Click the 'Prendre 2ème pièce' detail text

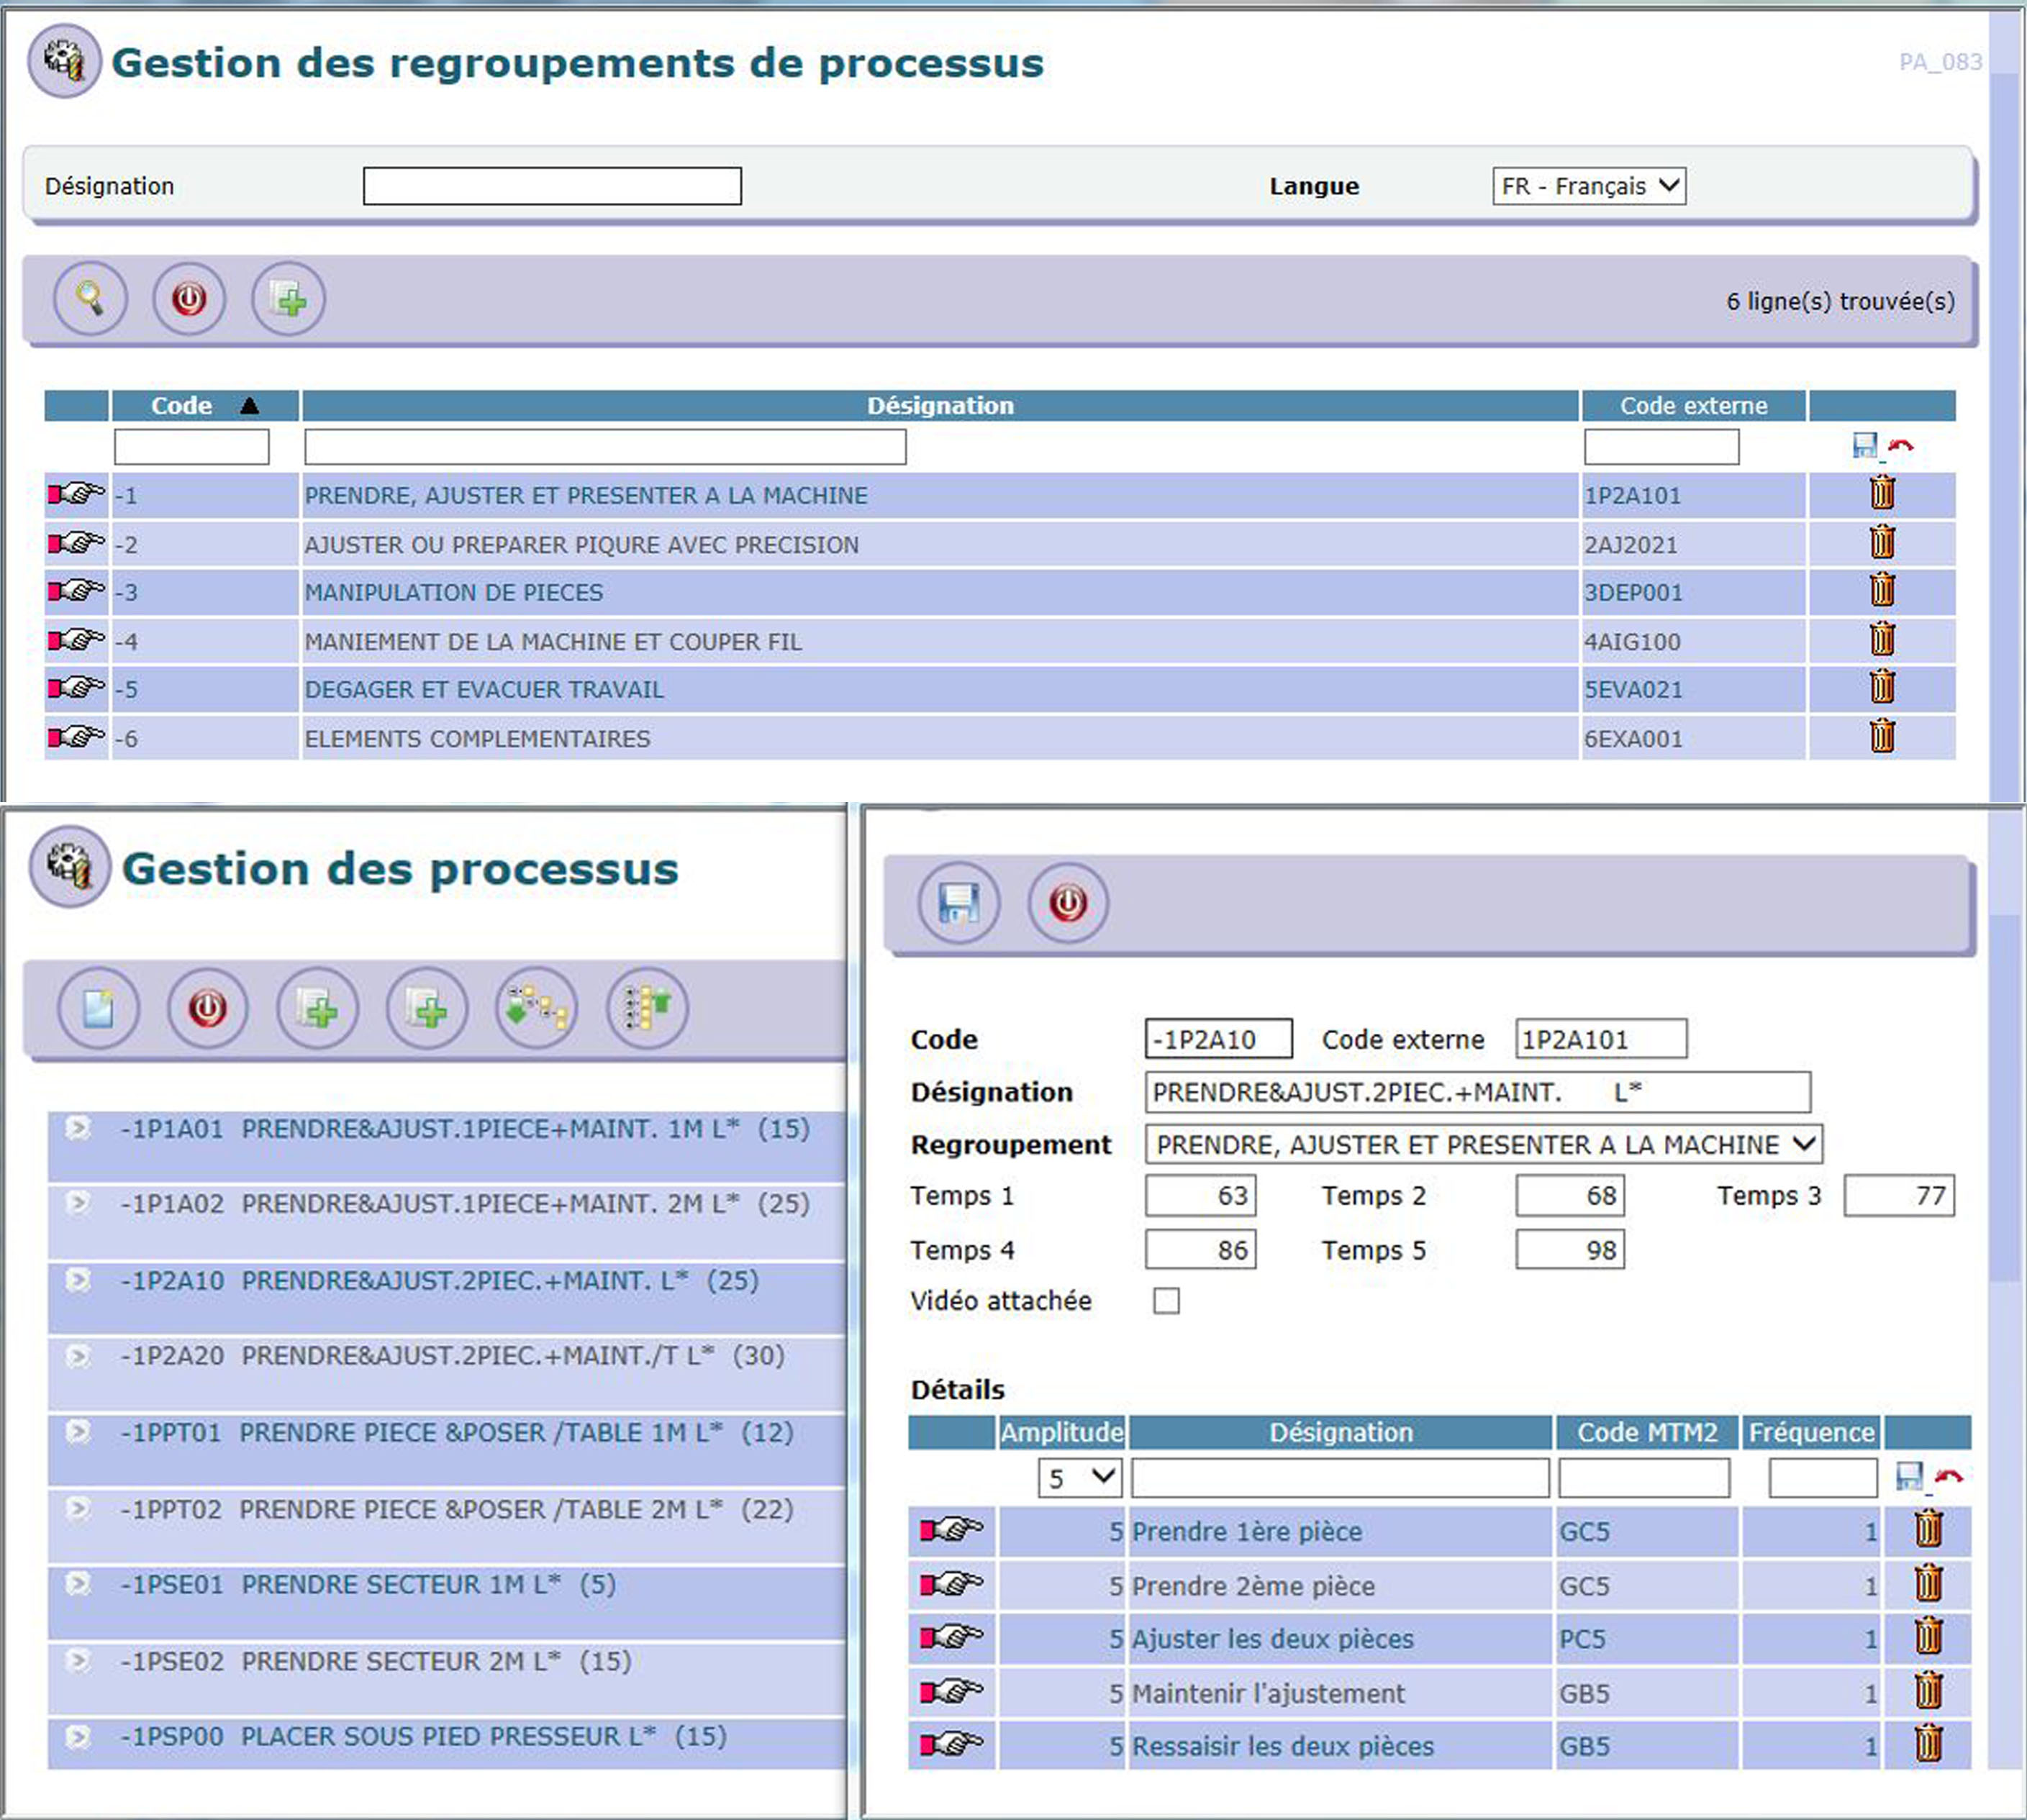[1253, 1586]
